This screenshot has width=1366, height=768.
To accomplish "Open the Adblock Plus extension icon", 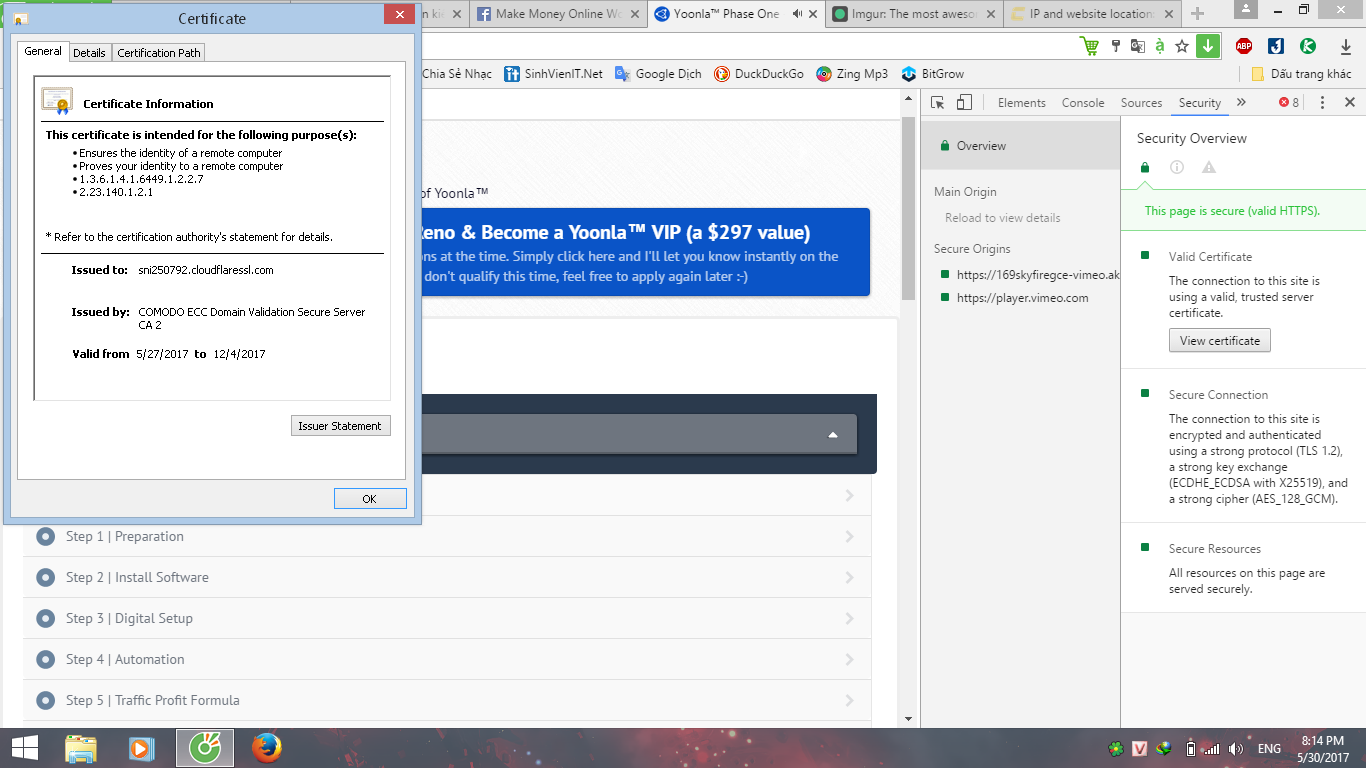I will tap(1244, 46).
